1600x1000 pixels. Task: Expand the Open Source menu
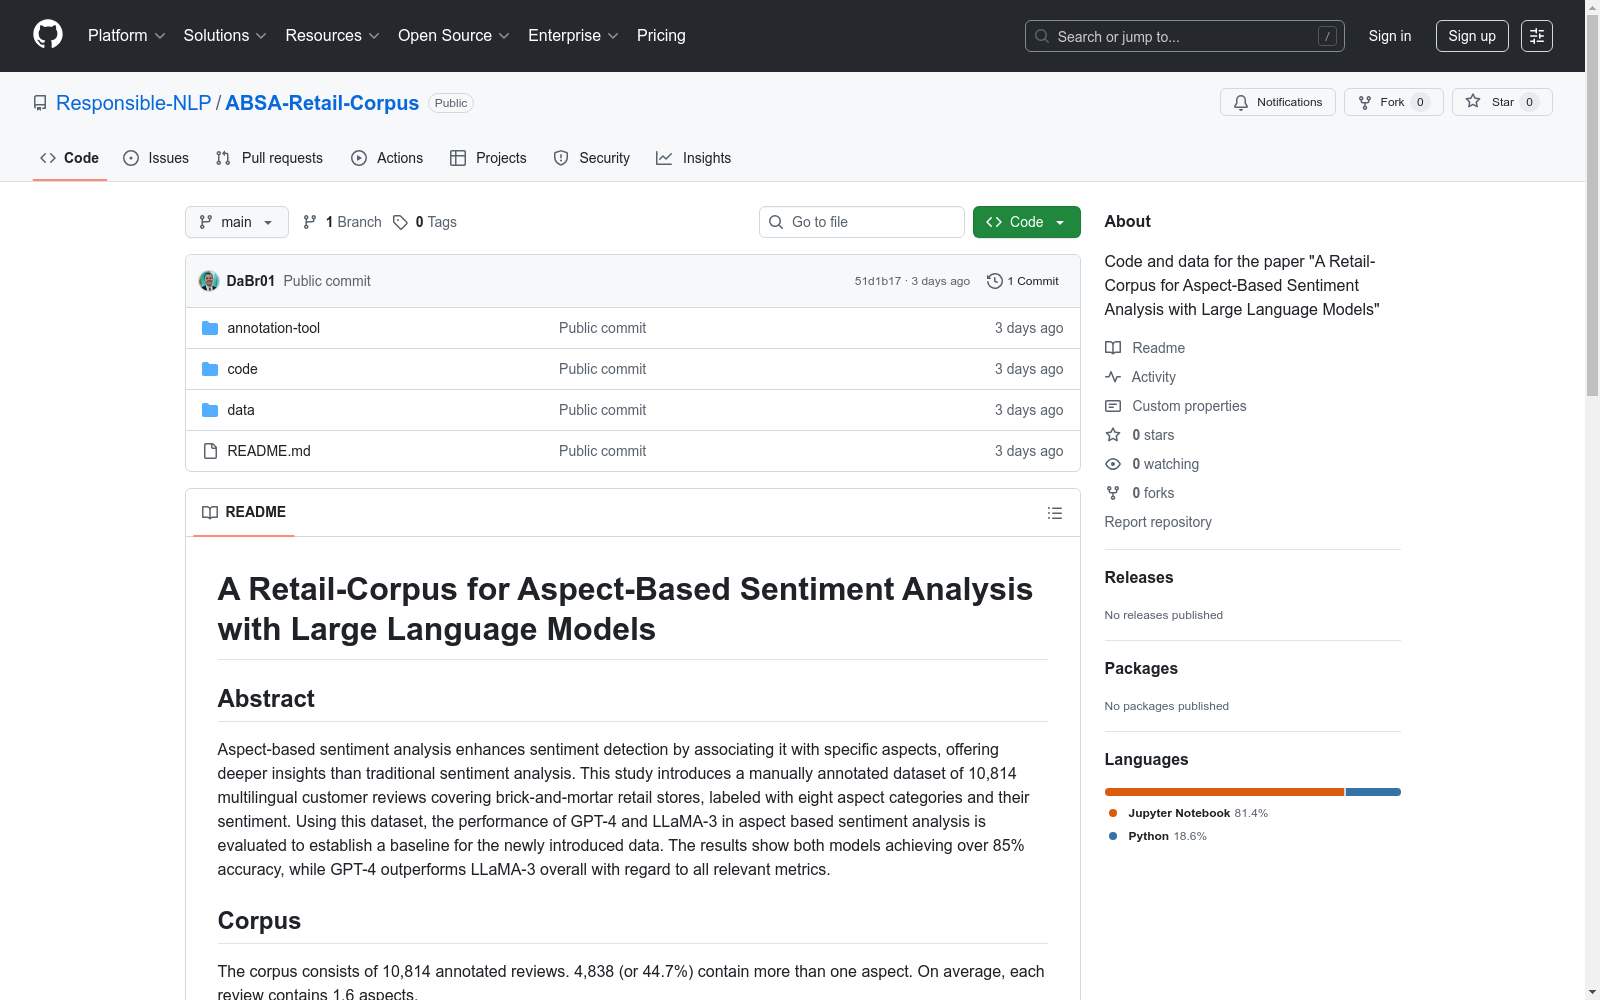coord(454,36)
